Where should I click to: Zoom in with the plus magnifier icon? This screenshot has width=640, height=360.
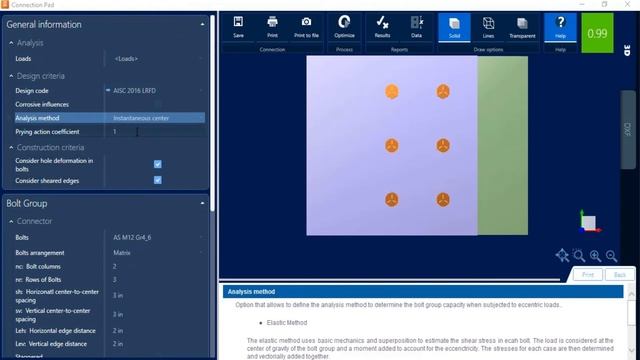point(595,256)
